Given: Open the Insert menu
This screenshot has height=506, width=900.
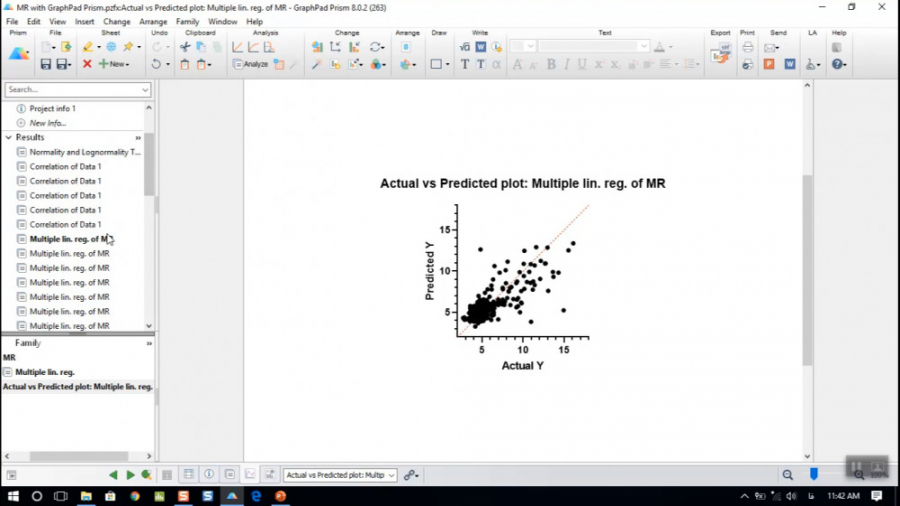Looking at the screenshot, I should click(x=84, y=22).
